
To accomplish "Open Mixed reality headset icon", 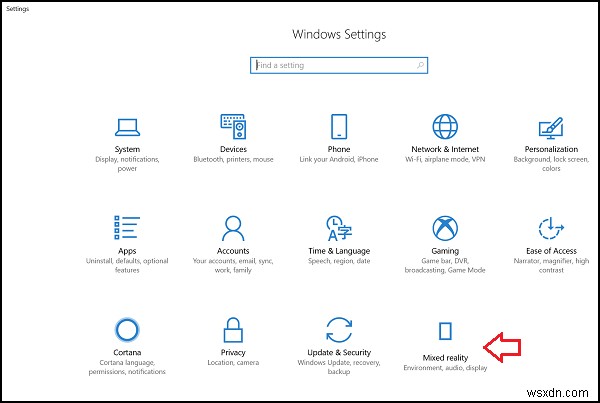I will pyautogui.click(x=445, y=331).
